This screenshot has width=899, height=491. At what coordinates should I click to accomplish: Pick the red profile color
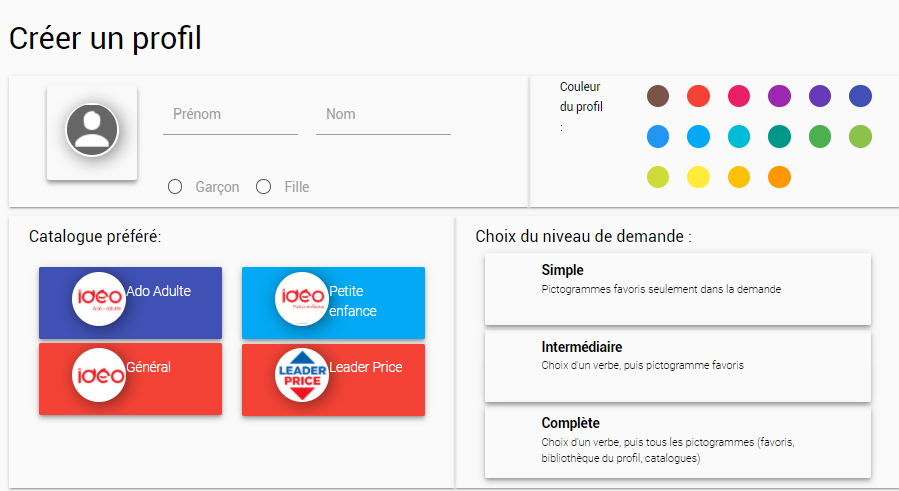698,96
